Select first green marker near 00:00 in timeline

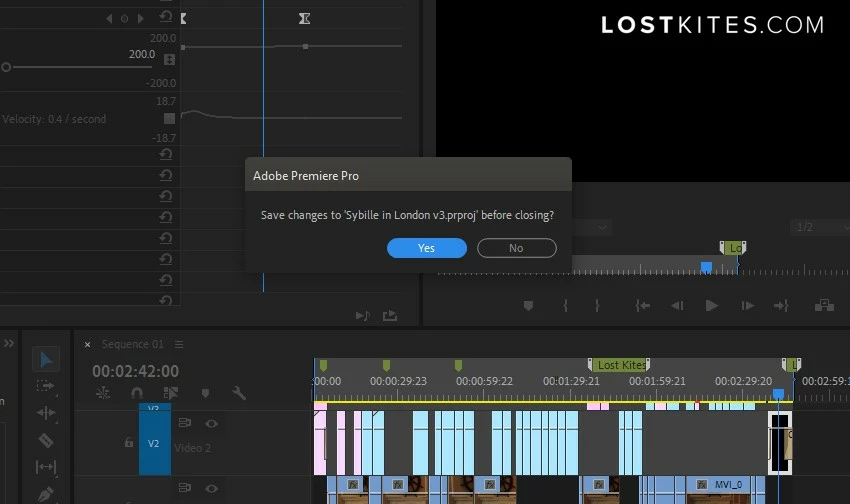click(x=324, y=366)
